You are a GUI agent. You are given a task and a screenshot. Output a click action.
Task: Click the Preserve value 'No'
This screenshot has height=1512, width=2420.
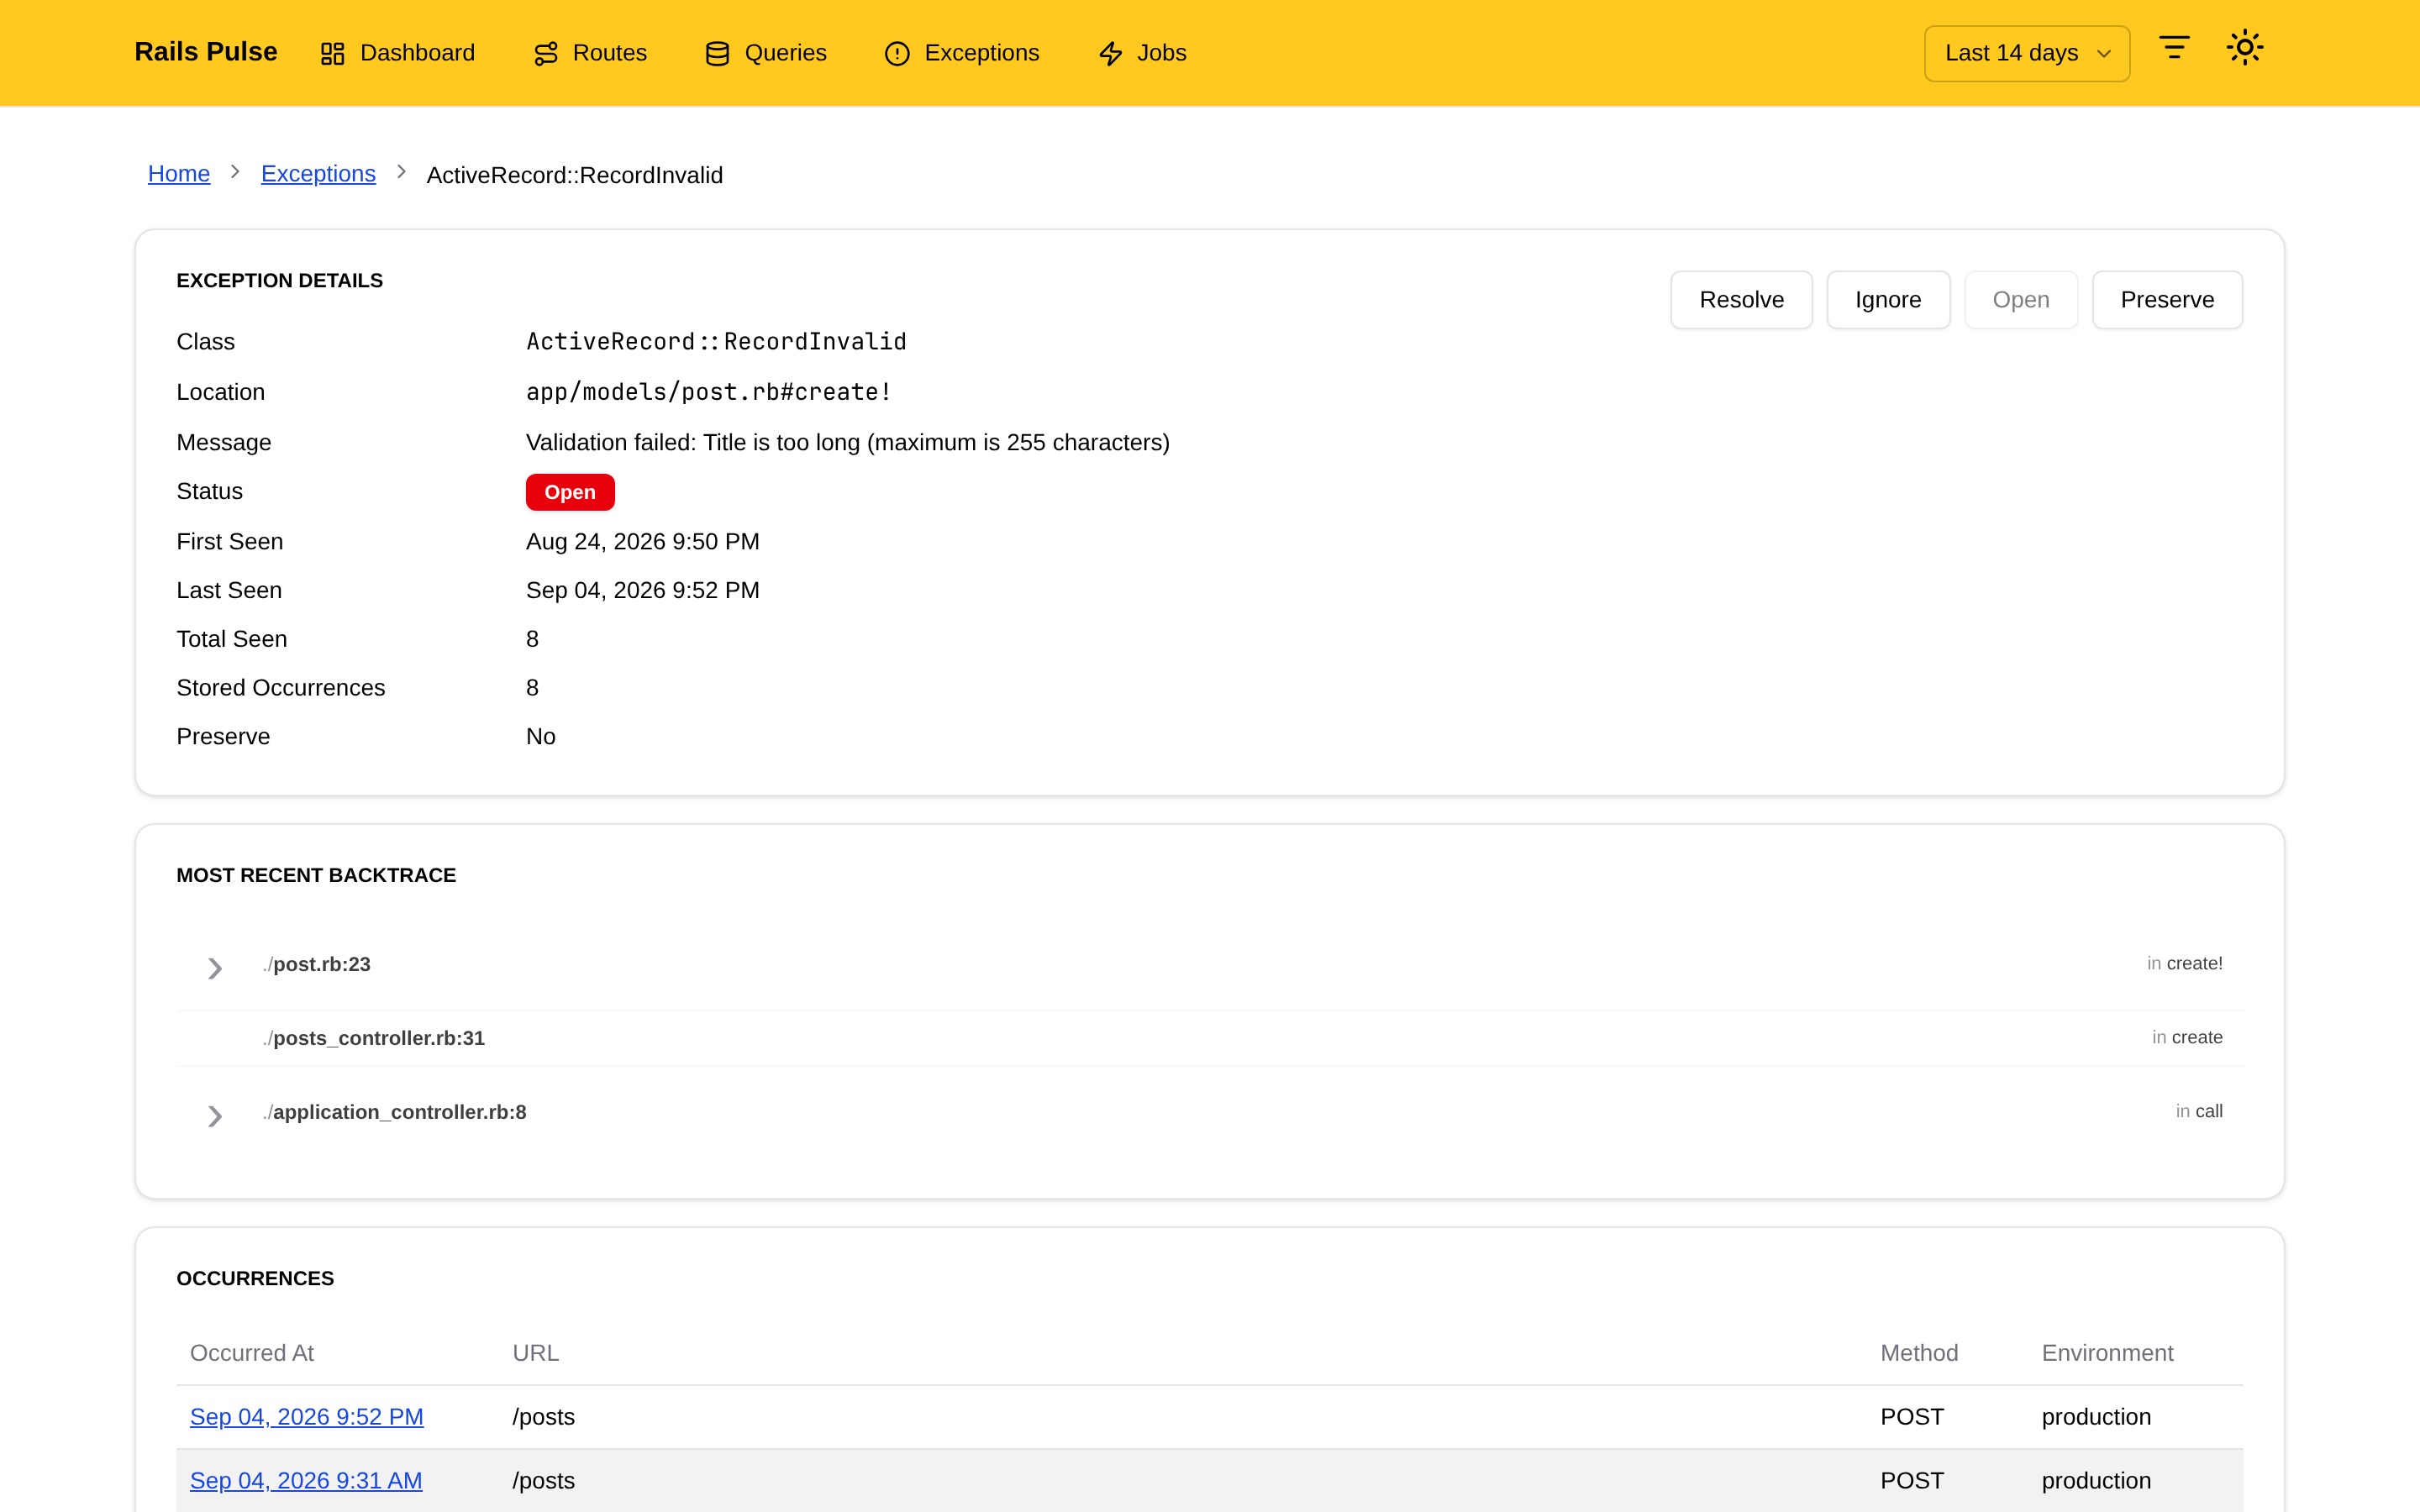541,737
